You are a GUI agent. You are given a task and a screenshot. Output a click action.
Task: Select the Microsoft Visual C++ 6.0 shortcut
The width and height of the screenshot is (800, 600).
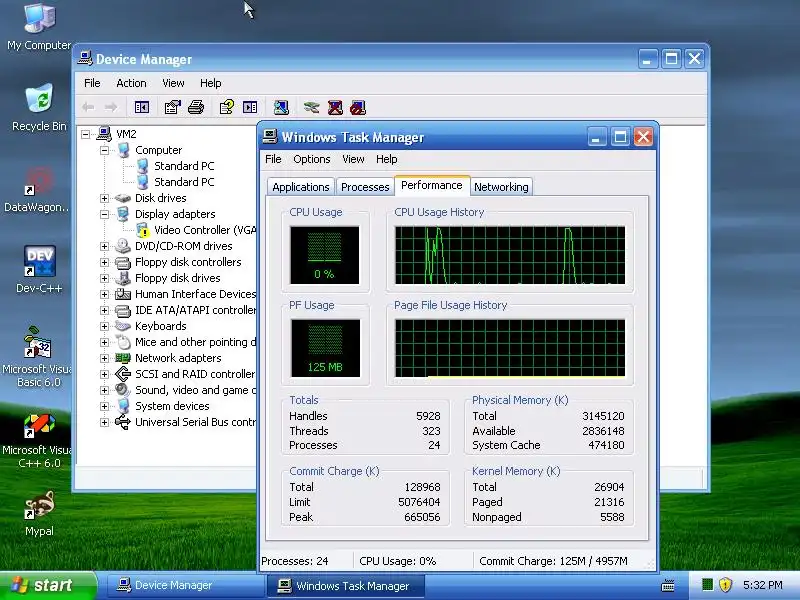point(37,441)
